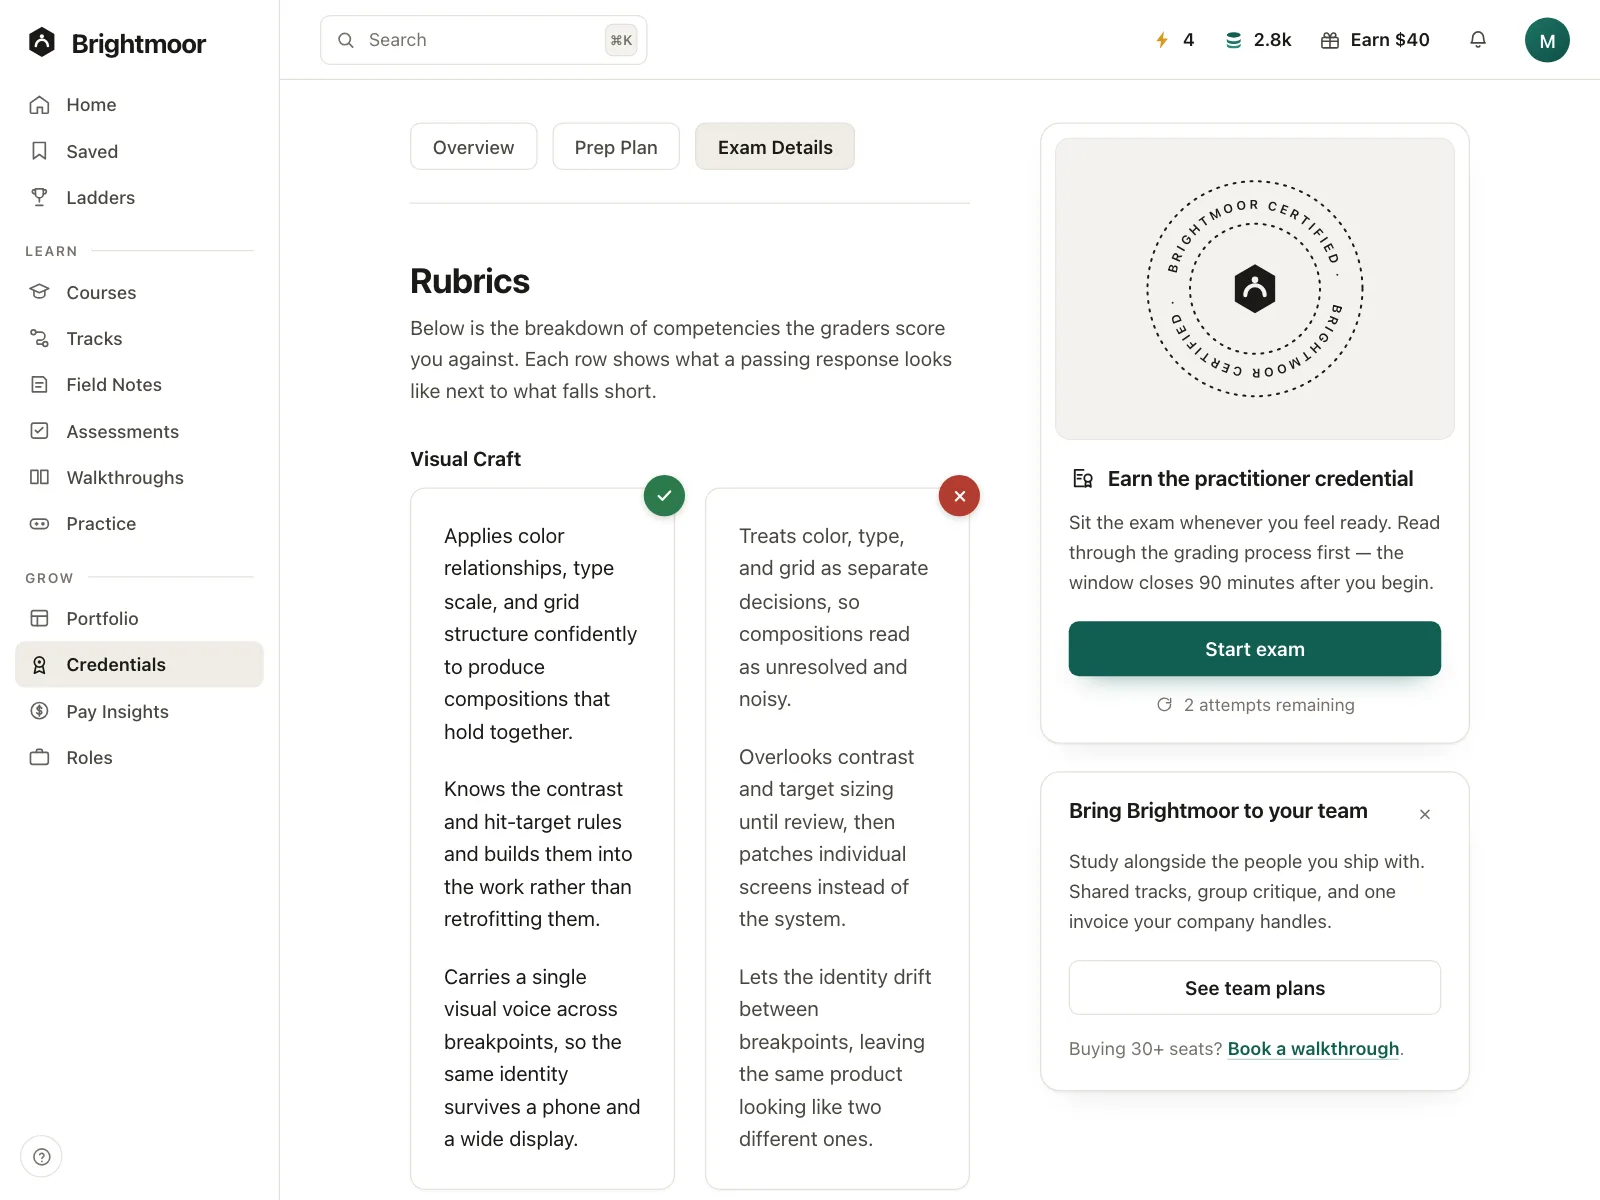1600x1200 pixels.
Task: Go to Home in sidebar
Action: click(139, 105)
